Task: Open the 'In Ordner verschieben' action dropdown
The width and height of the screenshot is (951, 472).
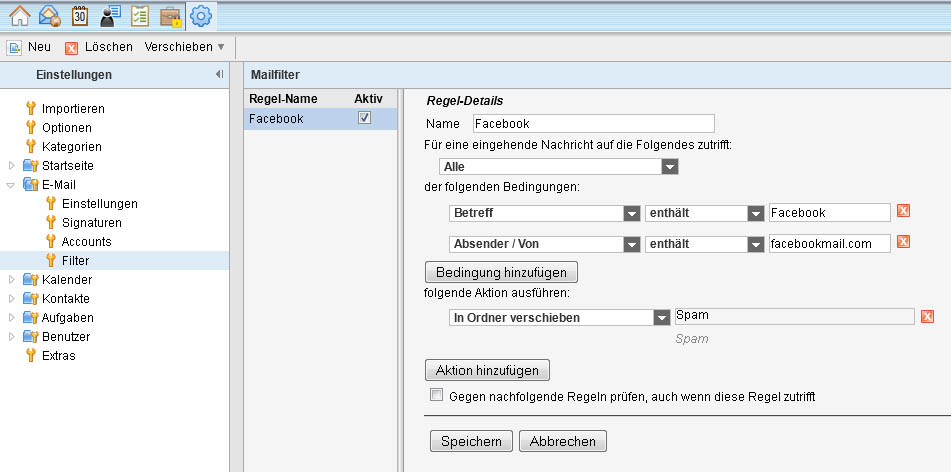Action: tap(661, 318)
